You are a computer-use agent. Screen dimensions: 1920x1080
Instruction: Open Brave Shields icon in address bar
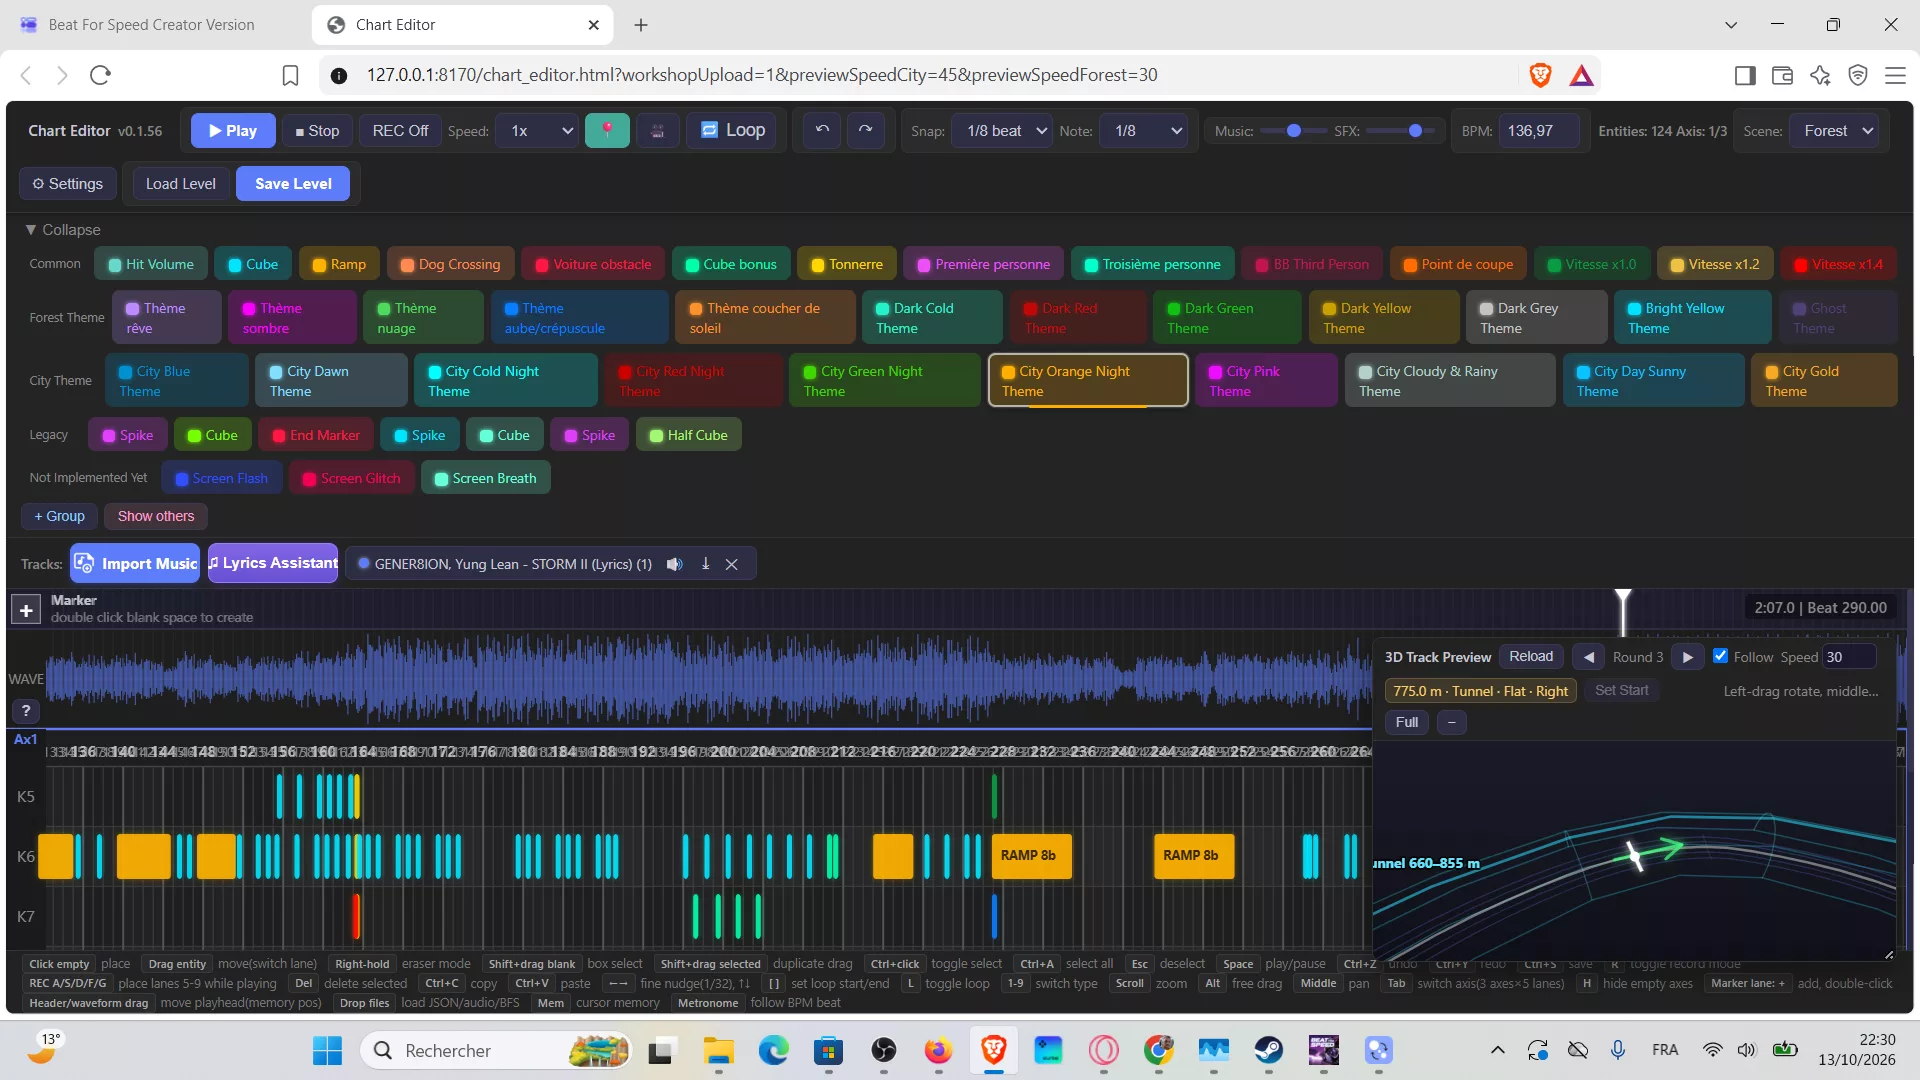coord(1540,75)
